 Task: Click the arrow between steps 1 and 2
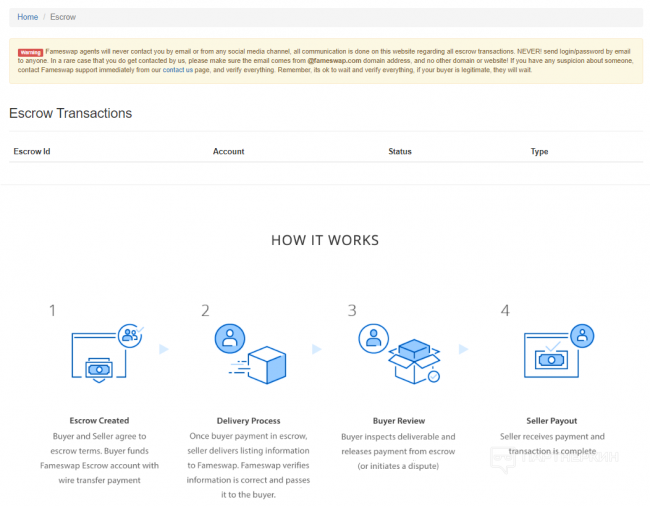click(164, 349)
